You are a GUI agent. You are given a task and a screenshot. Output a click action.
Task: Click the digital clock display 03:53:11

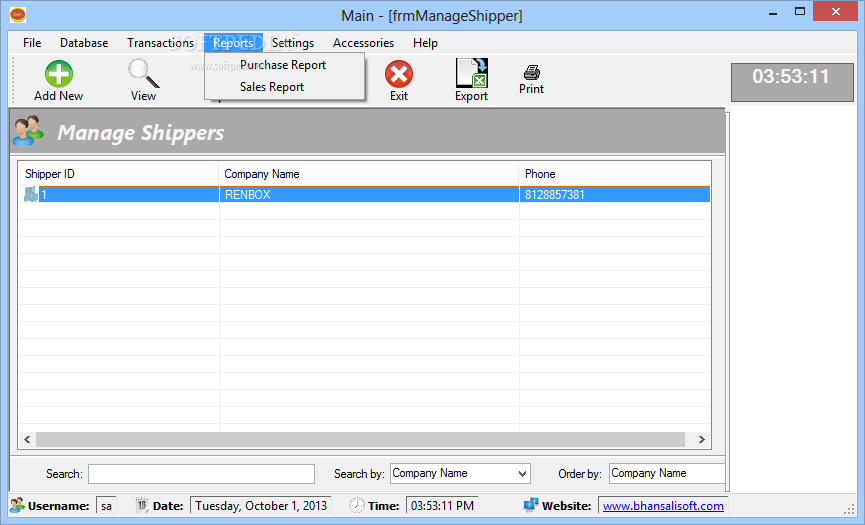pyautogui.click(x=792, y=82)
